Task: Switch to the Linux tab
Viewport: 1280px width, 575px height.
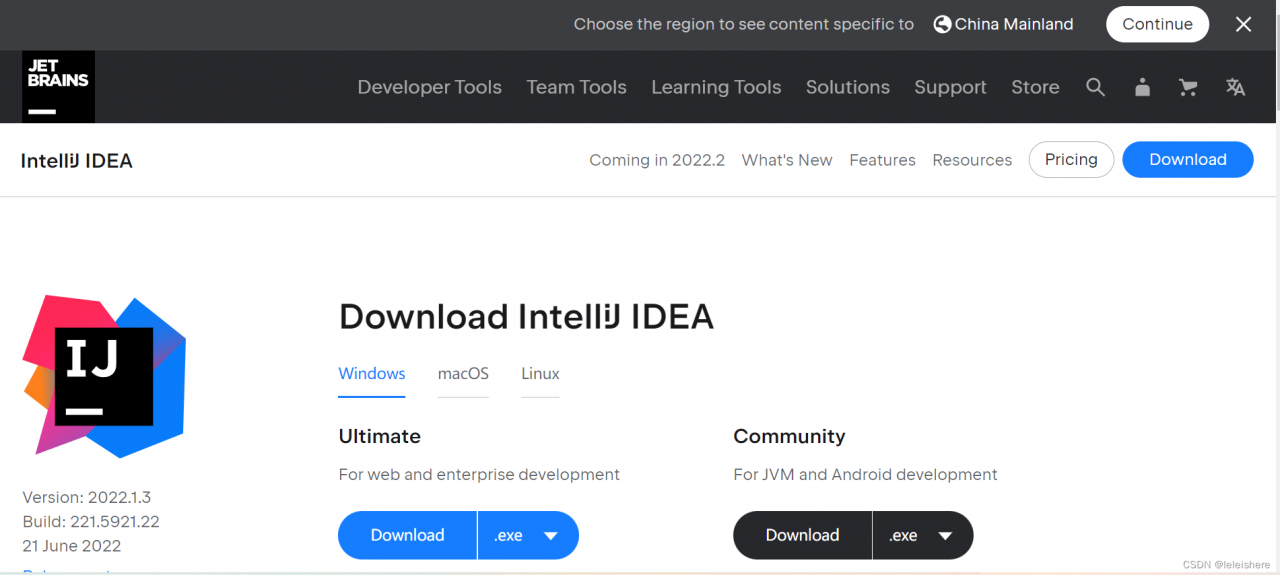Action: click(x=540, y=374)
